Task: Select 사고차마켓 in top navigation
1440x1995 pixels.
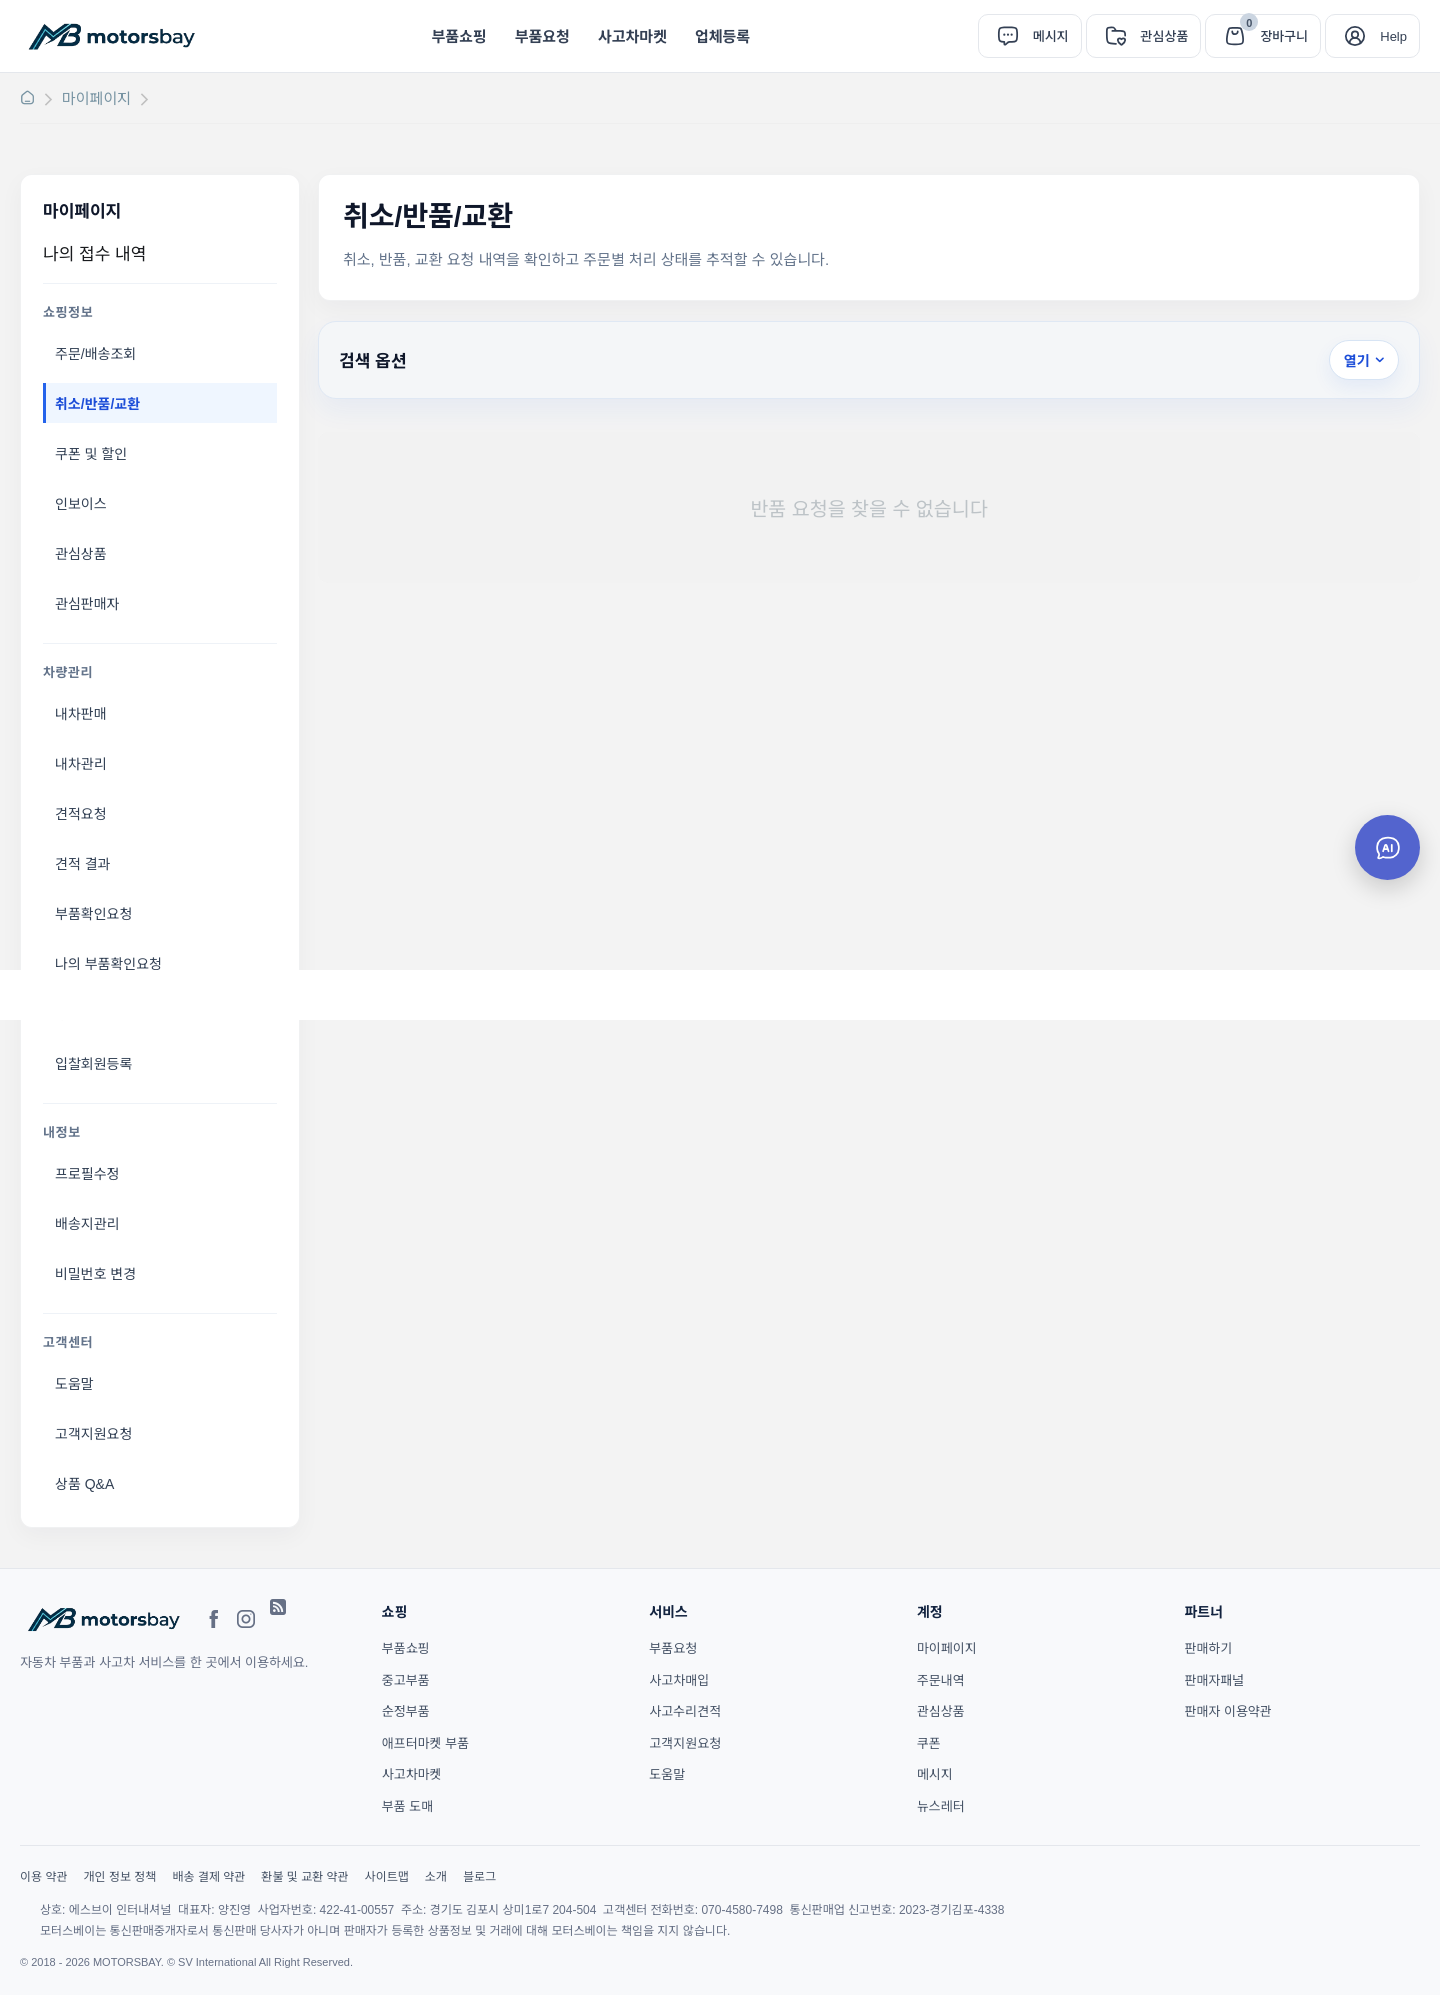Action: pos(632,36)
